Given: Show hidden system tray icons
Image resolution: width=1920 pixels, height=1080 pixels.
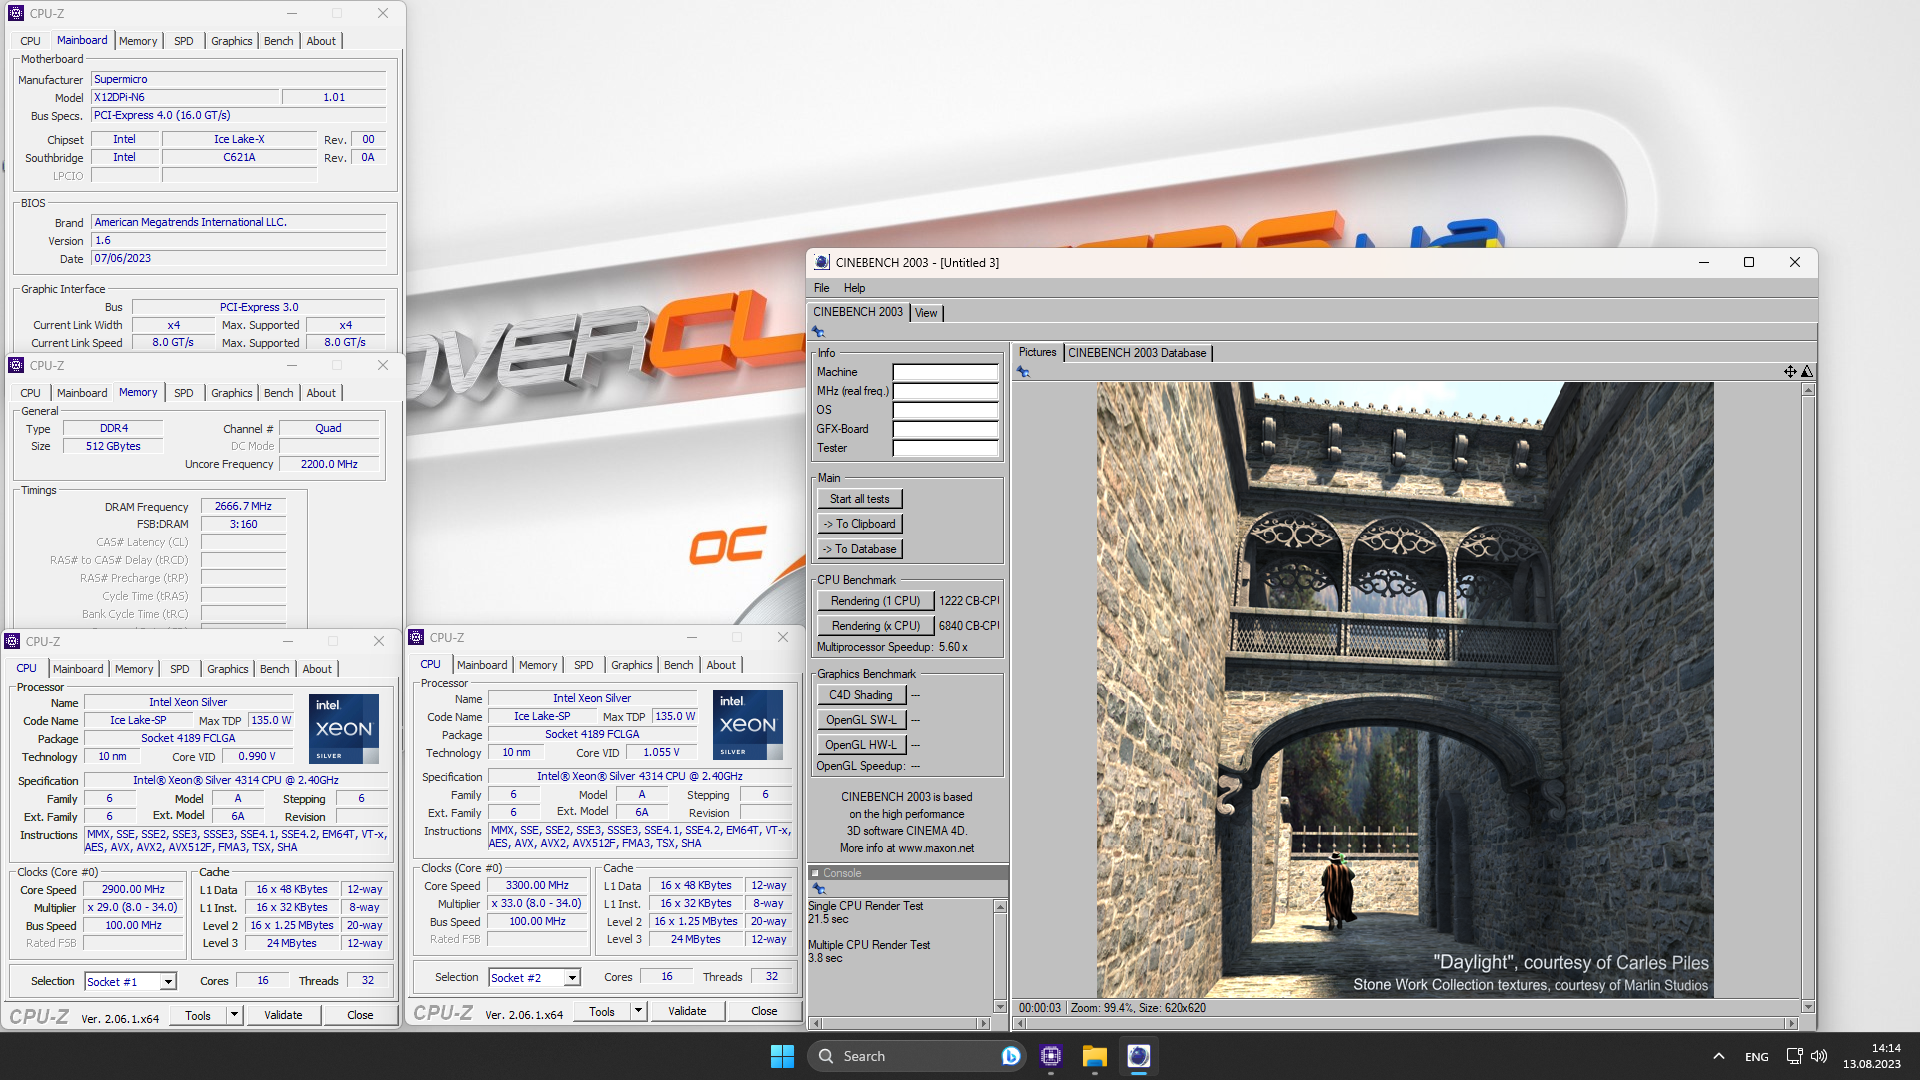Looking at the screenshot, I should [1718, 1056].
